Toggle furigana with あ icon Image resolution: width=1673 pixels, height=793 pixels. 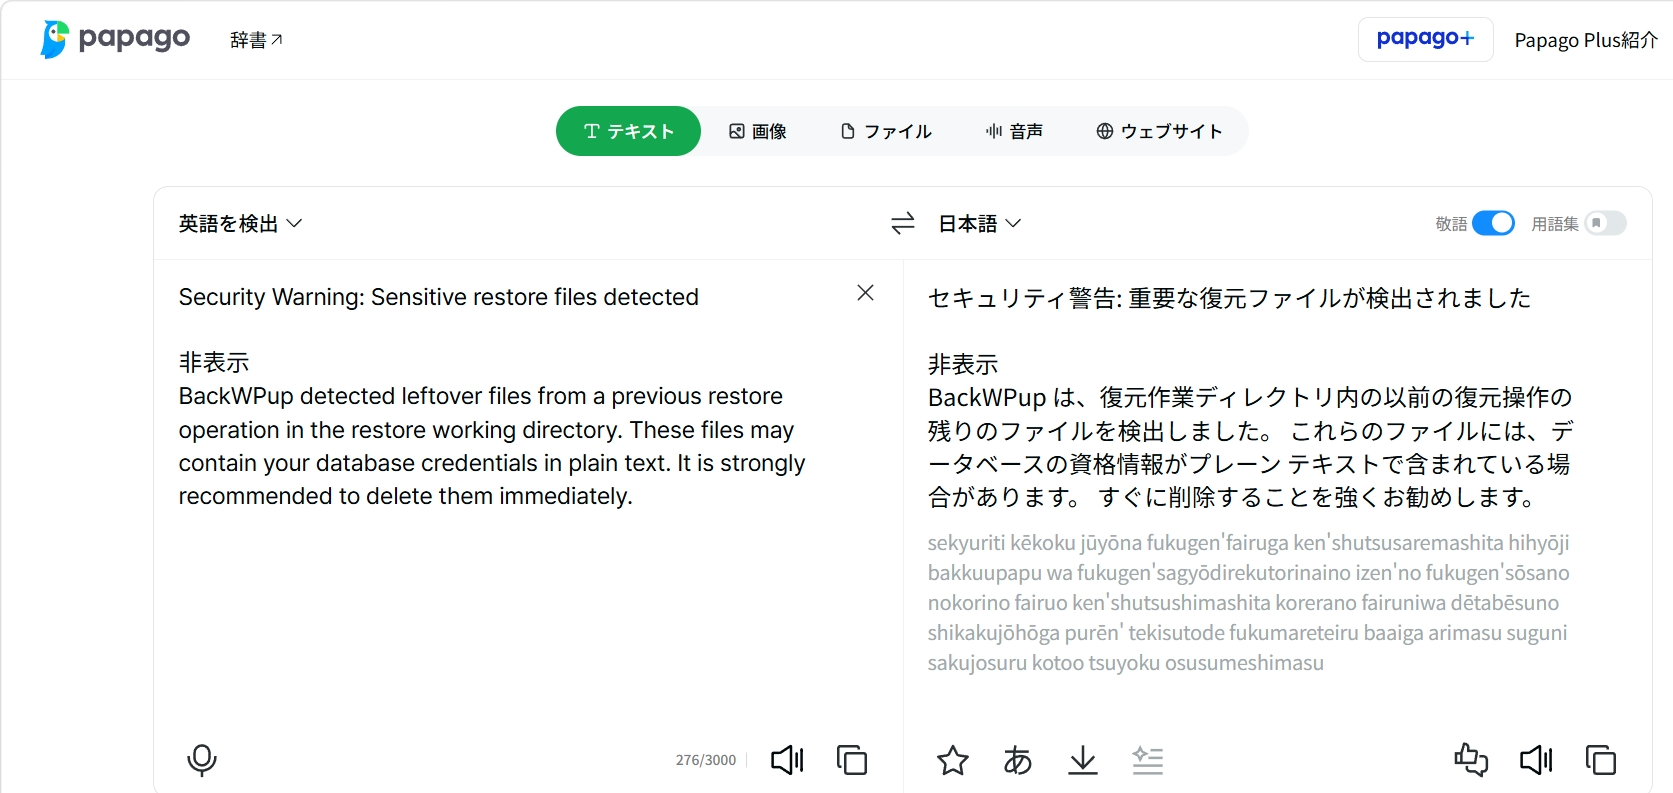tap(1018, 761)
